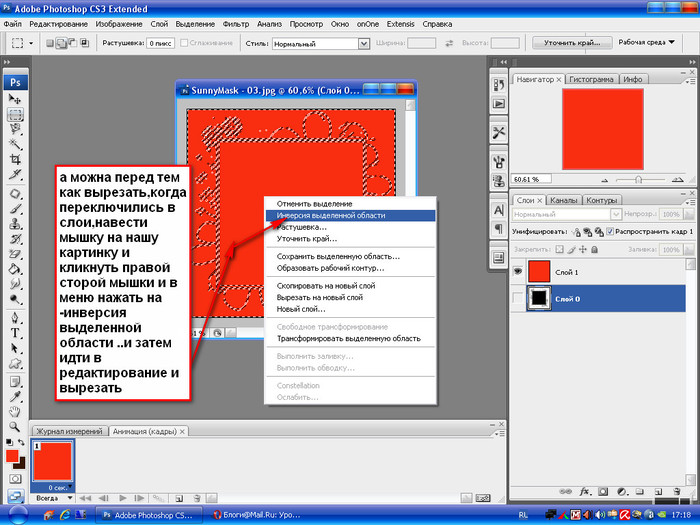700x525 pixels.
Task: Click Add Layer Style fx icon
Action: (584, 492)
